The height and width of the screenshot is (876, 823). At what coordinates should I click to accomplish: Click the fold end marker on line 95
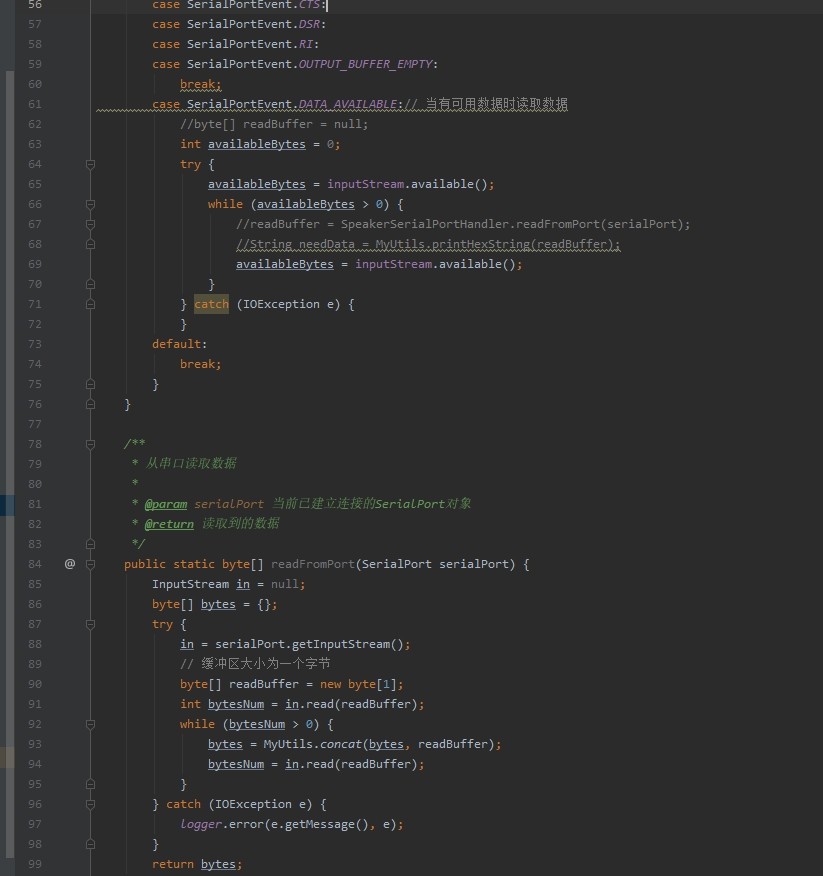pos(91,784)
